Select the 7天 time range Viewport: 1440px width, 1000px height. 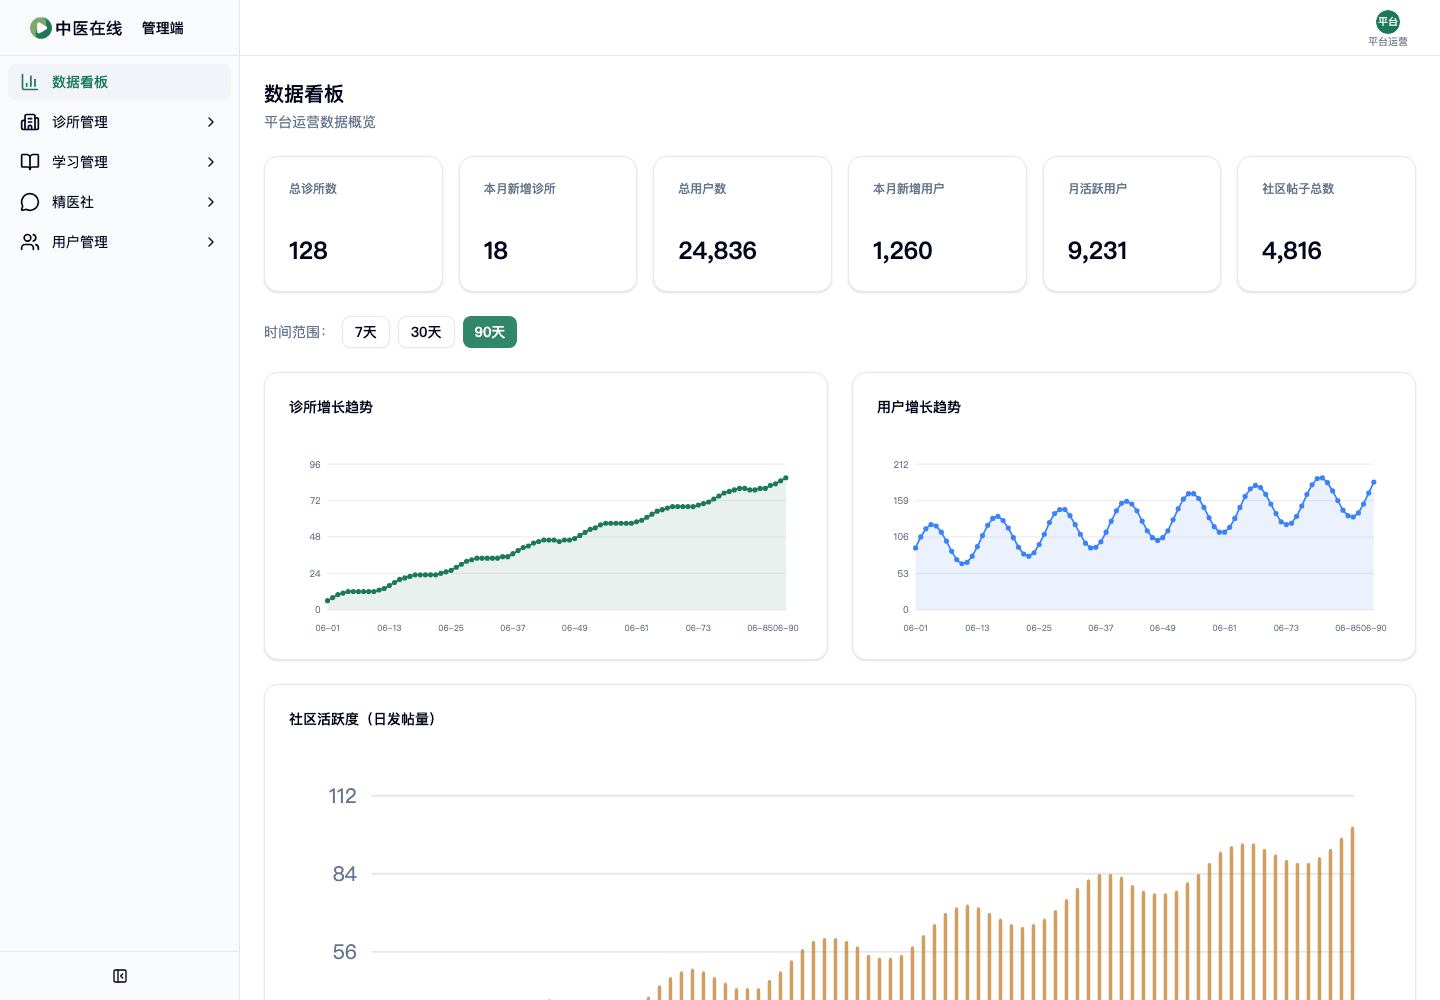click(366, 332)
